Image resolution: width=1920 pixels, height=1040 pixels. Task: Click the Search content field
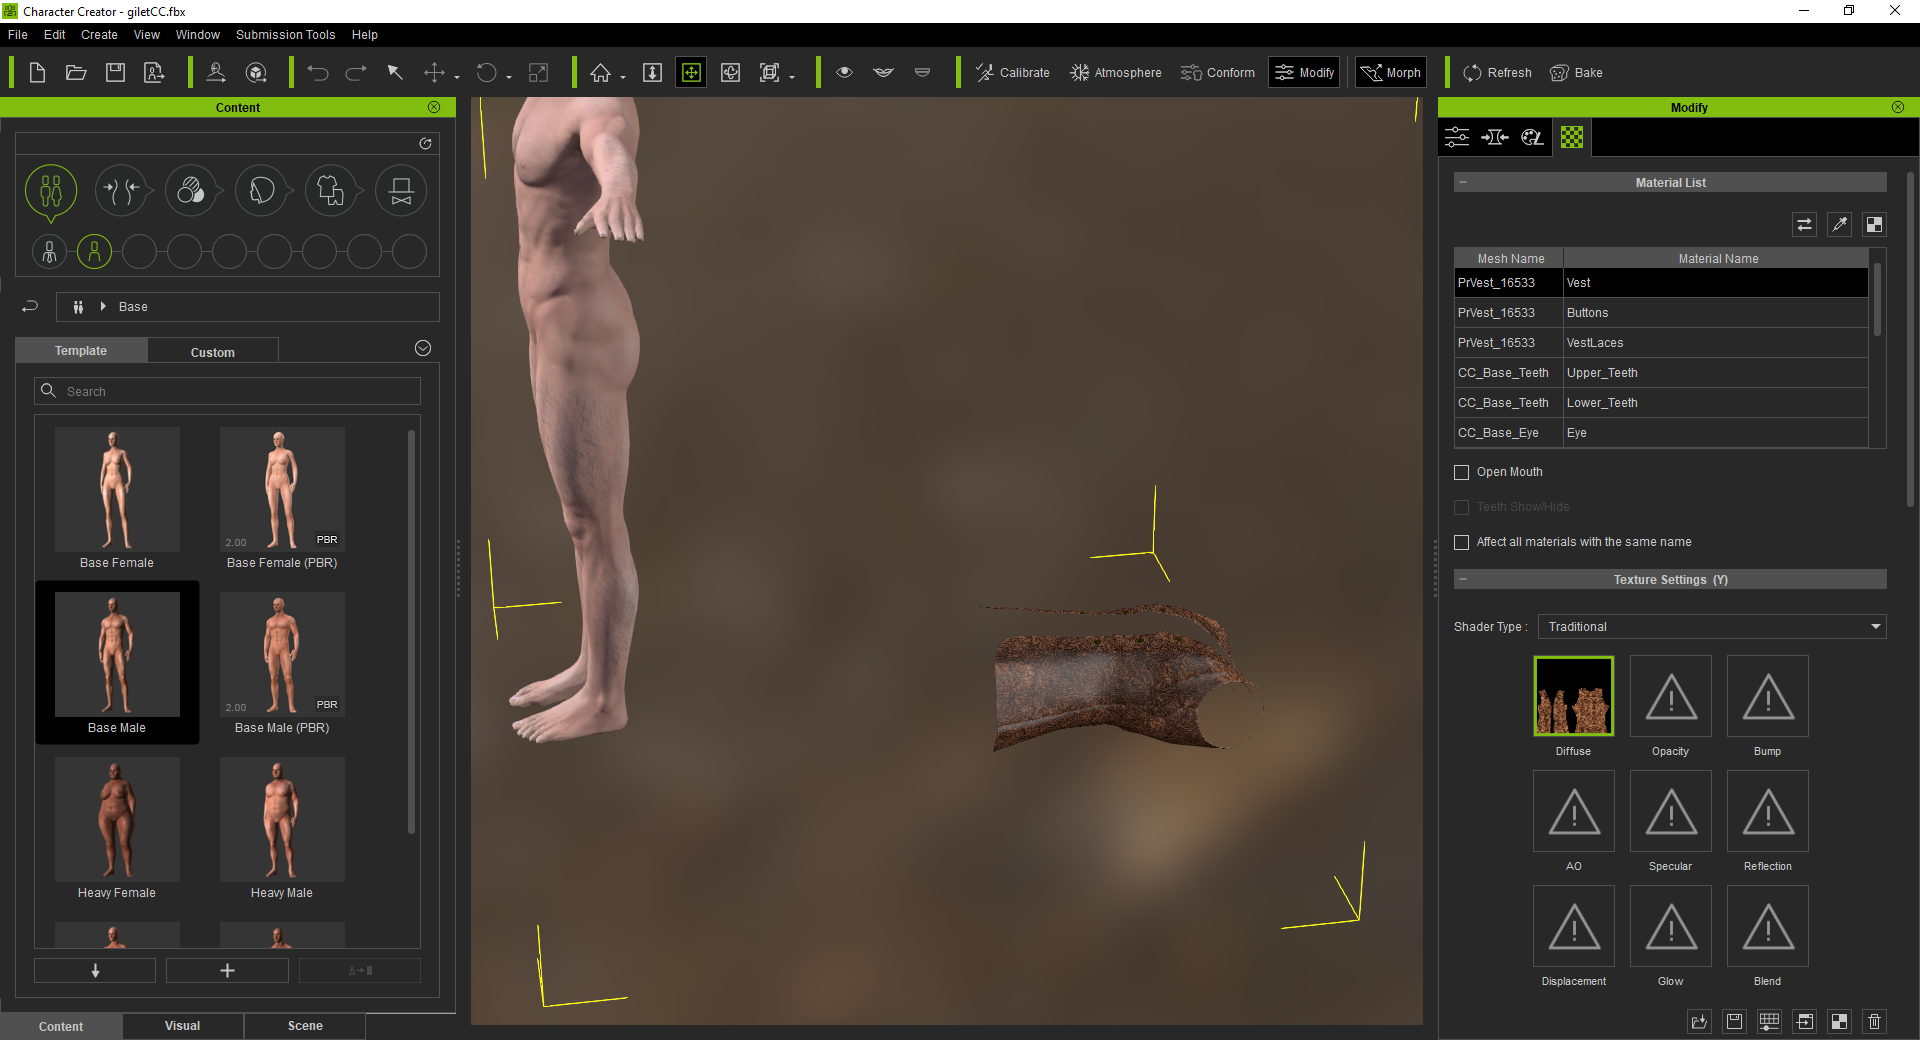(228, 391)
